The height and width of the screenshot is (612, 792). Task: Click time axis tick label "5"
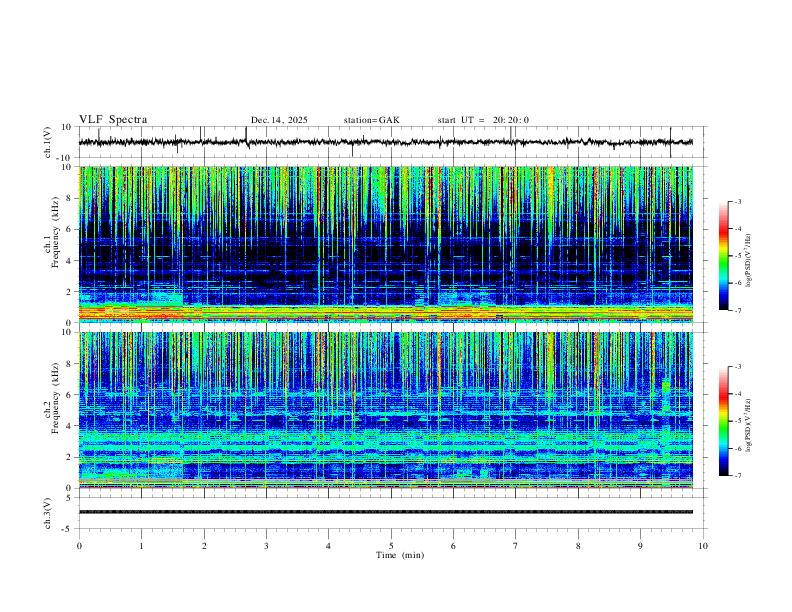click(391, 546)
